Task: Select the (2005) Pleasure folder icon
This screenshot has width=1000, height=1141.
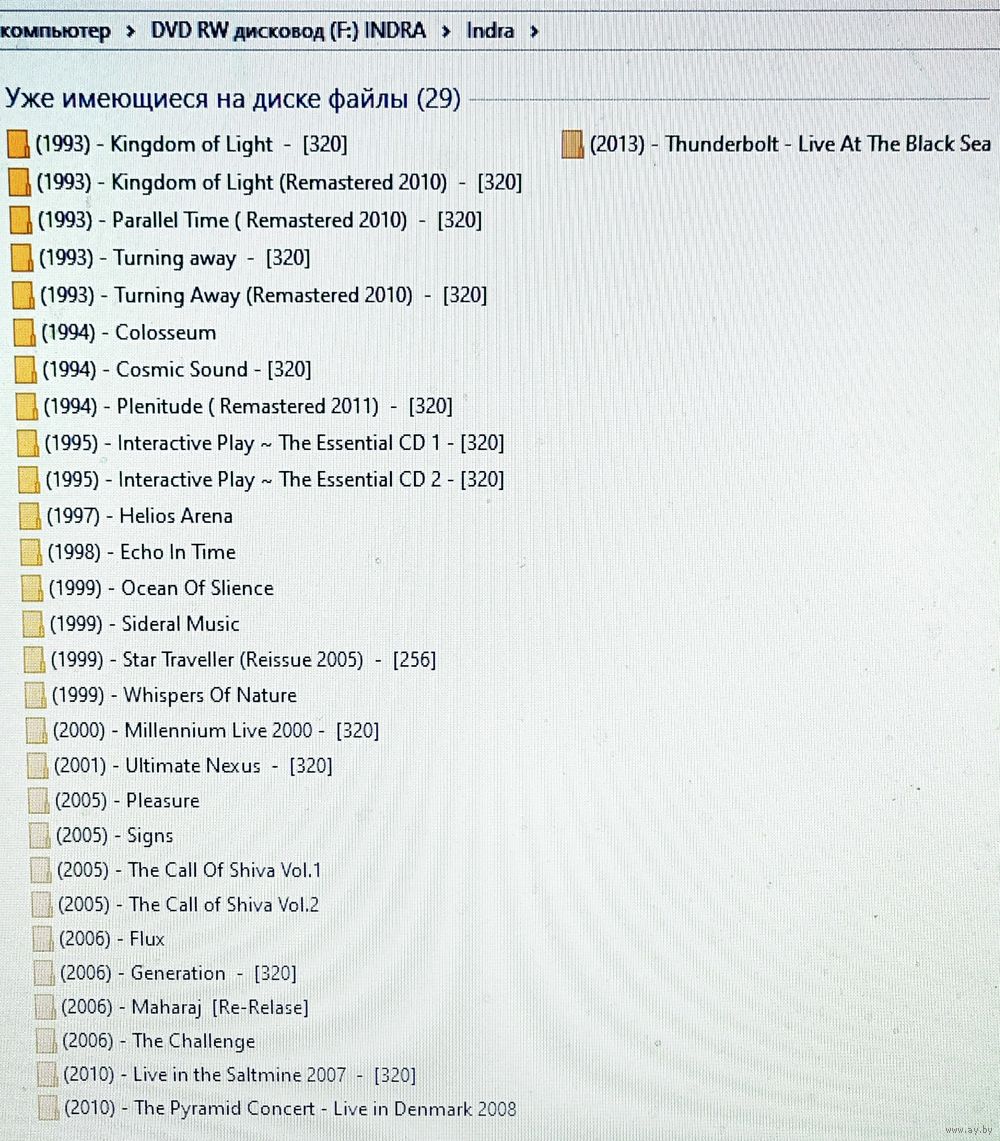Action: pos(38,801)
